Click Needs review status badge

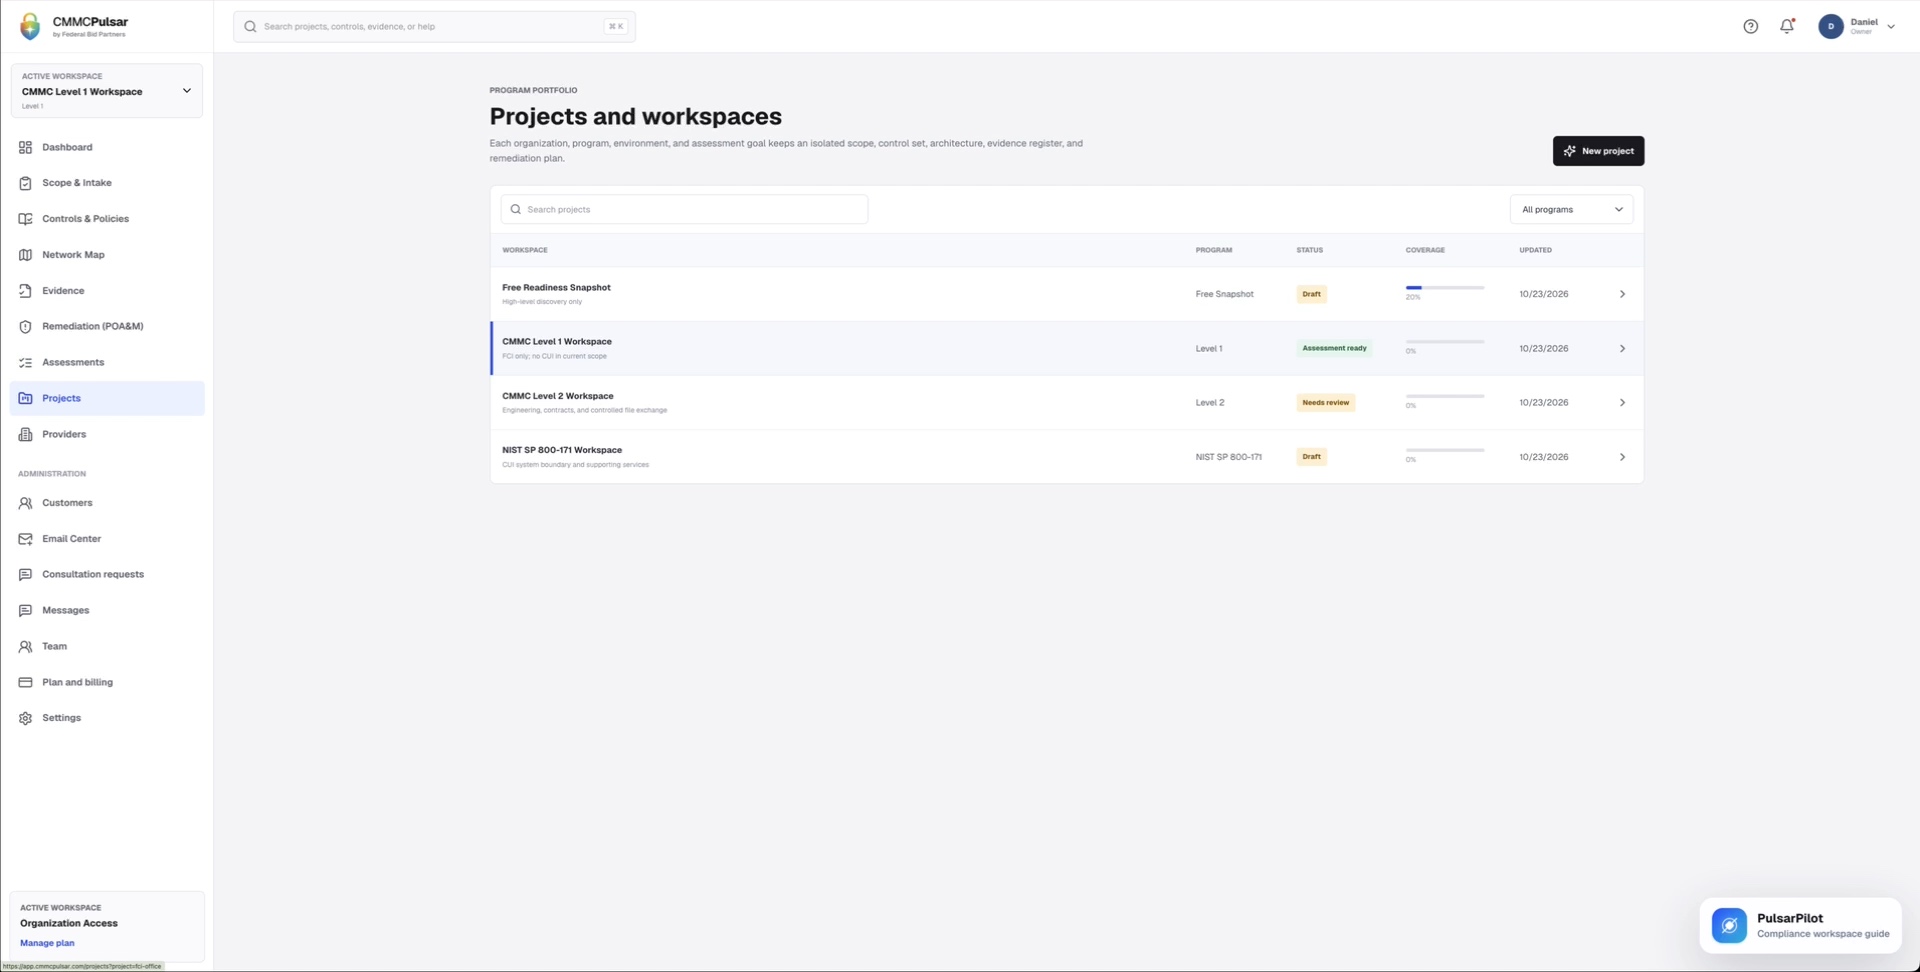click(1325, 403)
